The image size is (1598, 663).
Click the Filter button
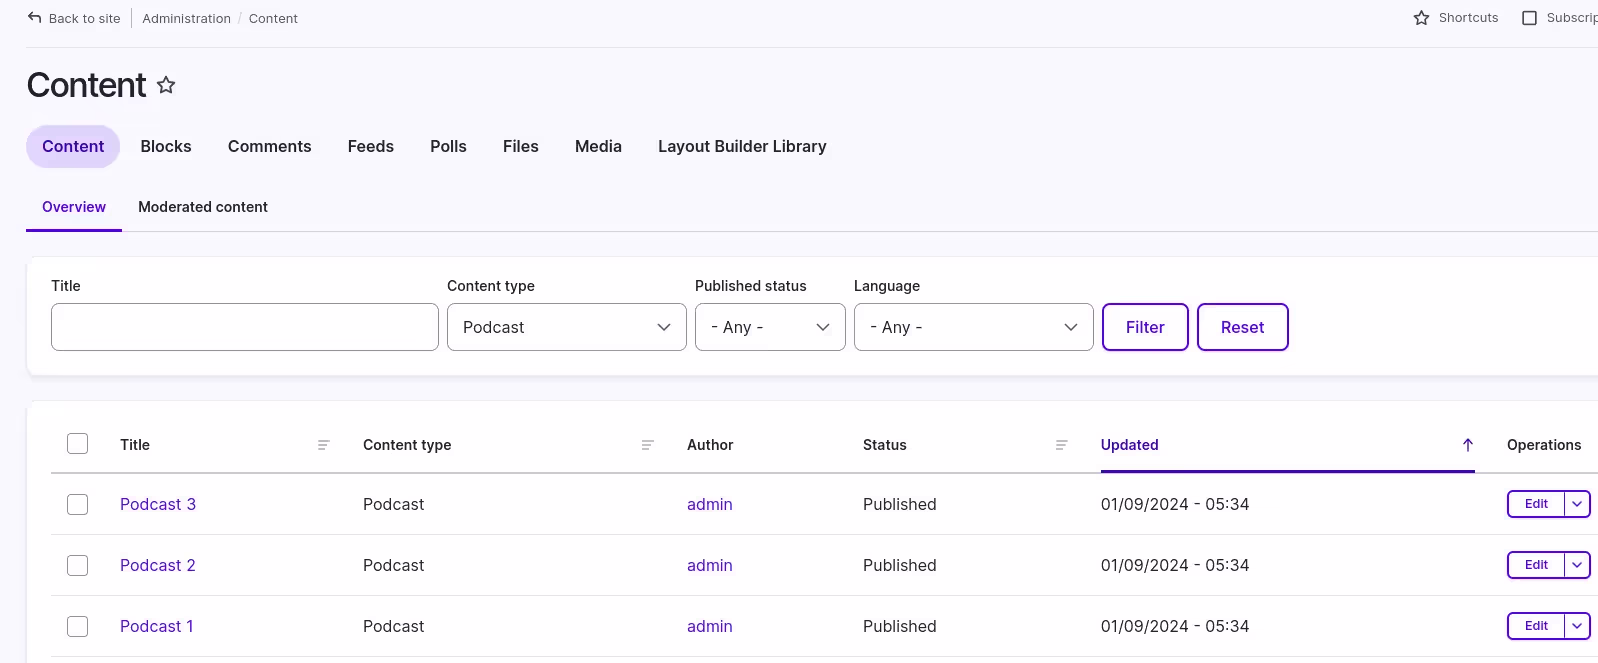[1145, 327]
